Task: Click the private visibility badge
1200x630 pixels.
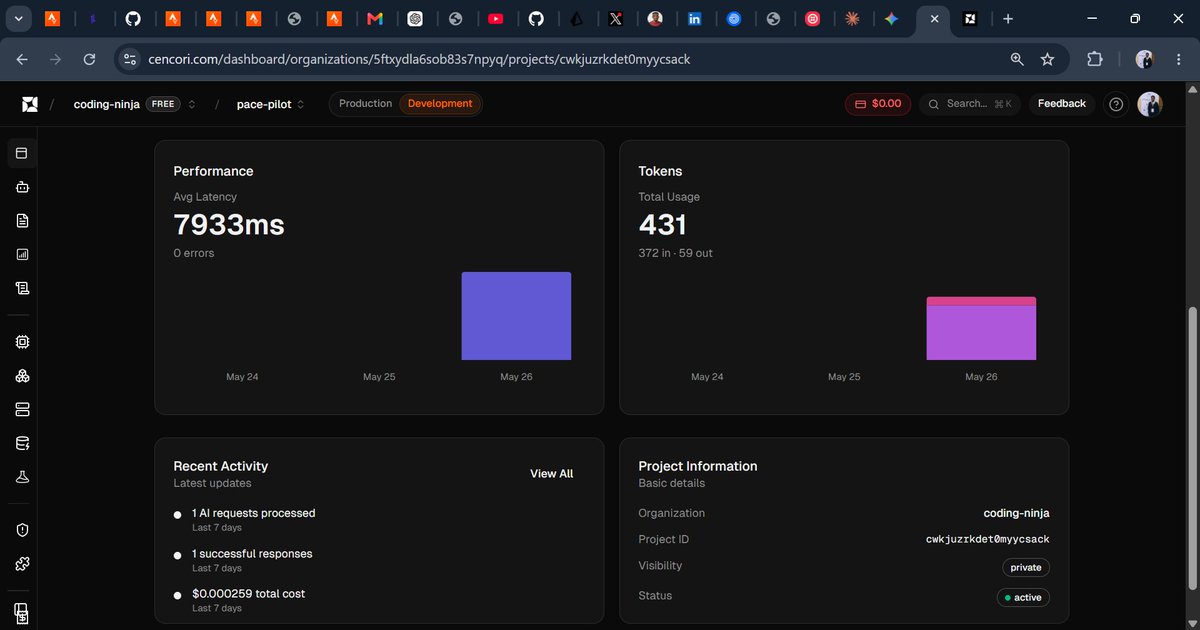Action: [x=1026, y=567]
